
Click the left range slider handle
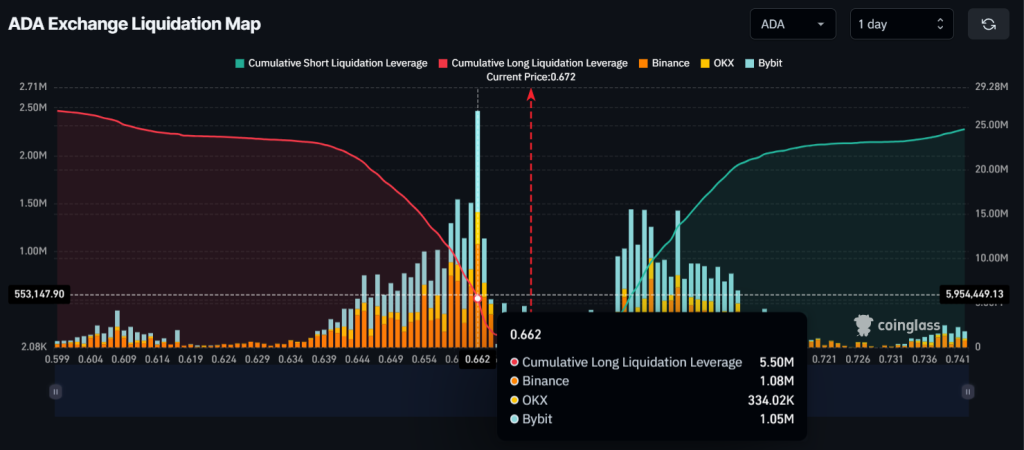[56, 391]
